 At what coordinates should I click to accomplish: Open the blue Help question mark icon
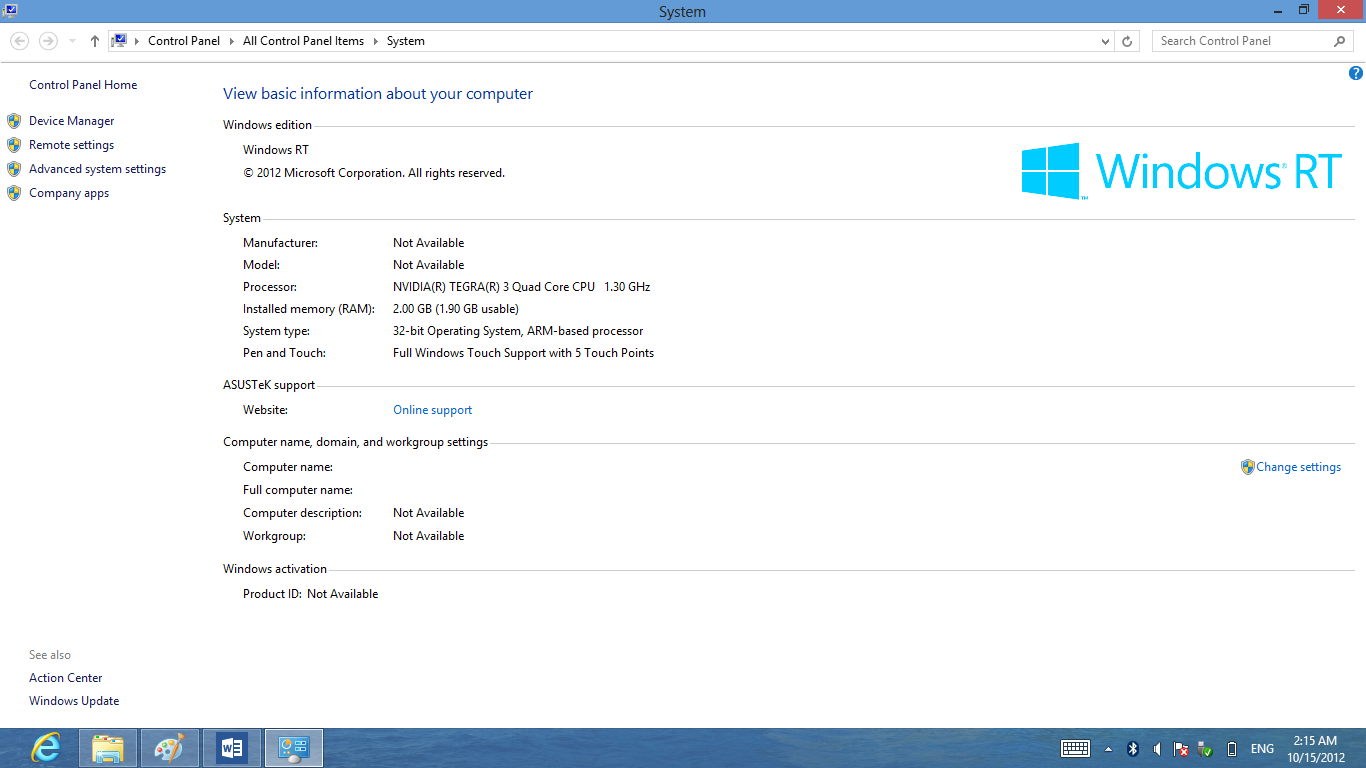pyautogui.click(x=1356, y=73)
